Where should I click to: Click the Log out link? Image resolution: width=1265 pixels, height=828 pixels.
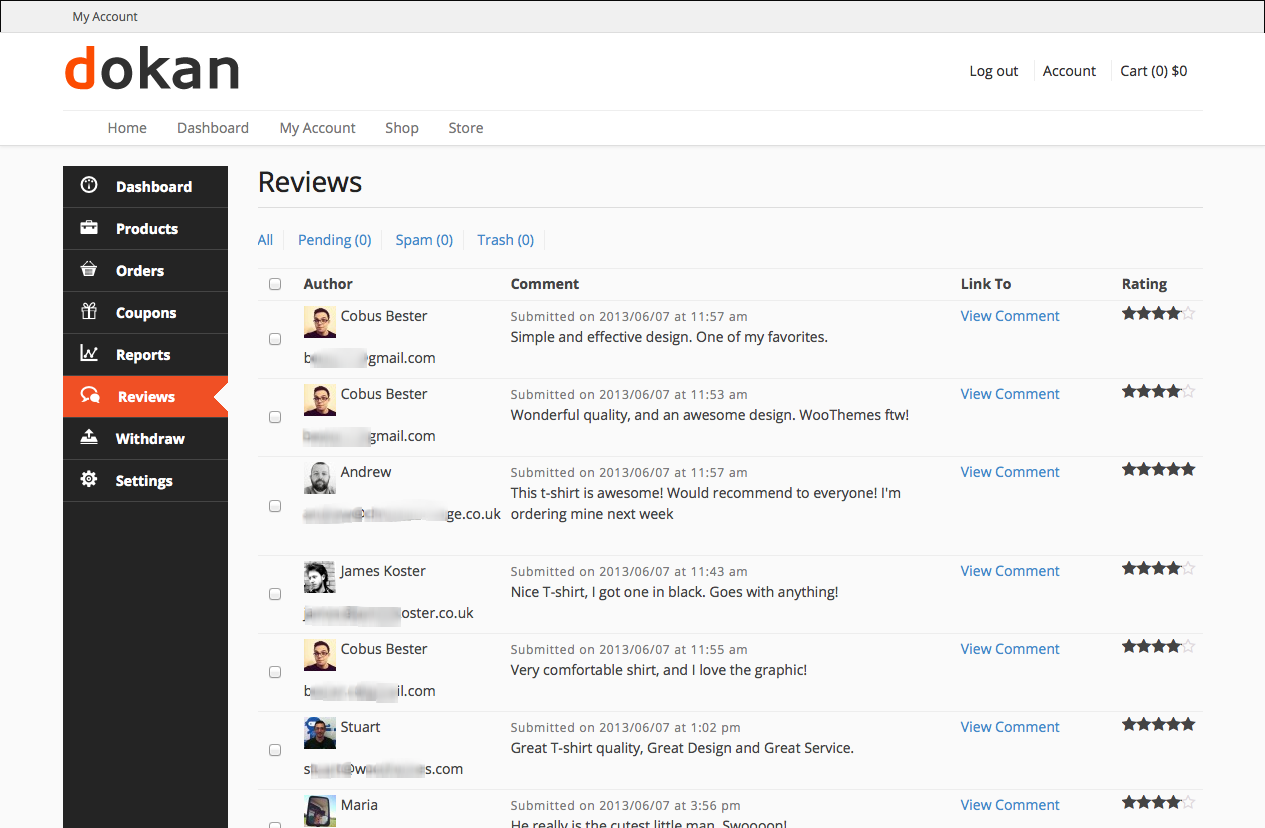click(993, 71)
